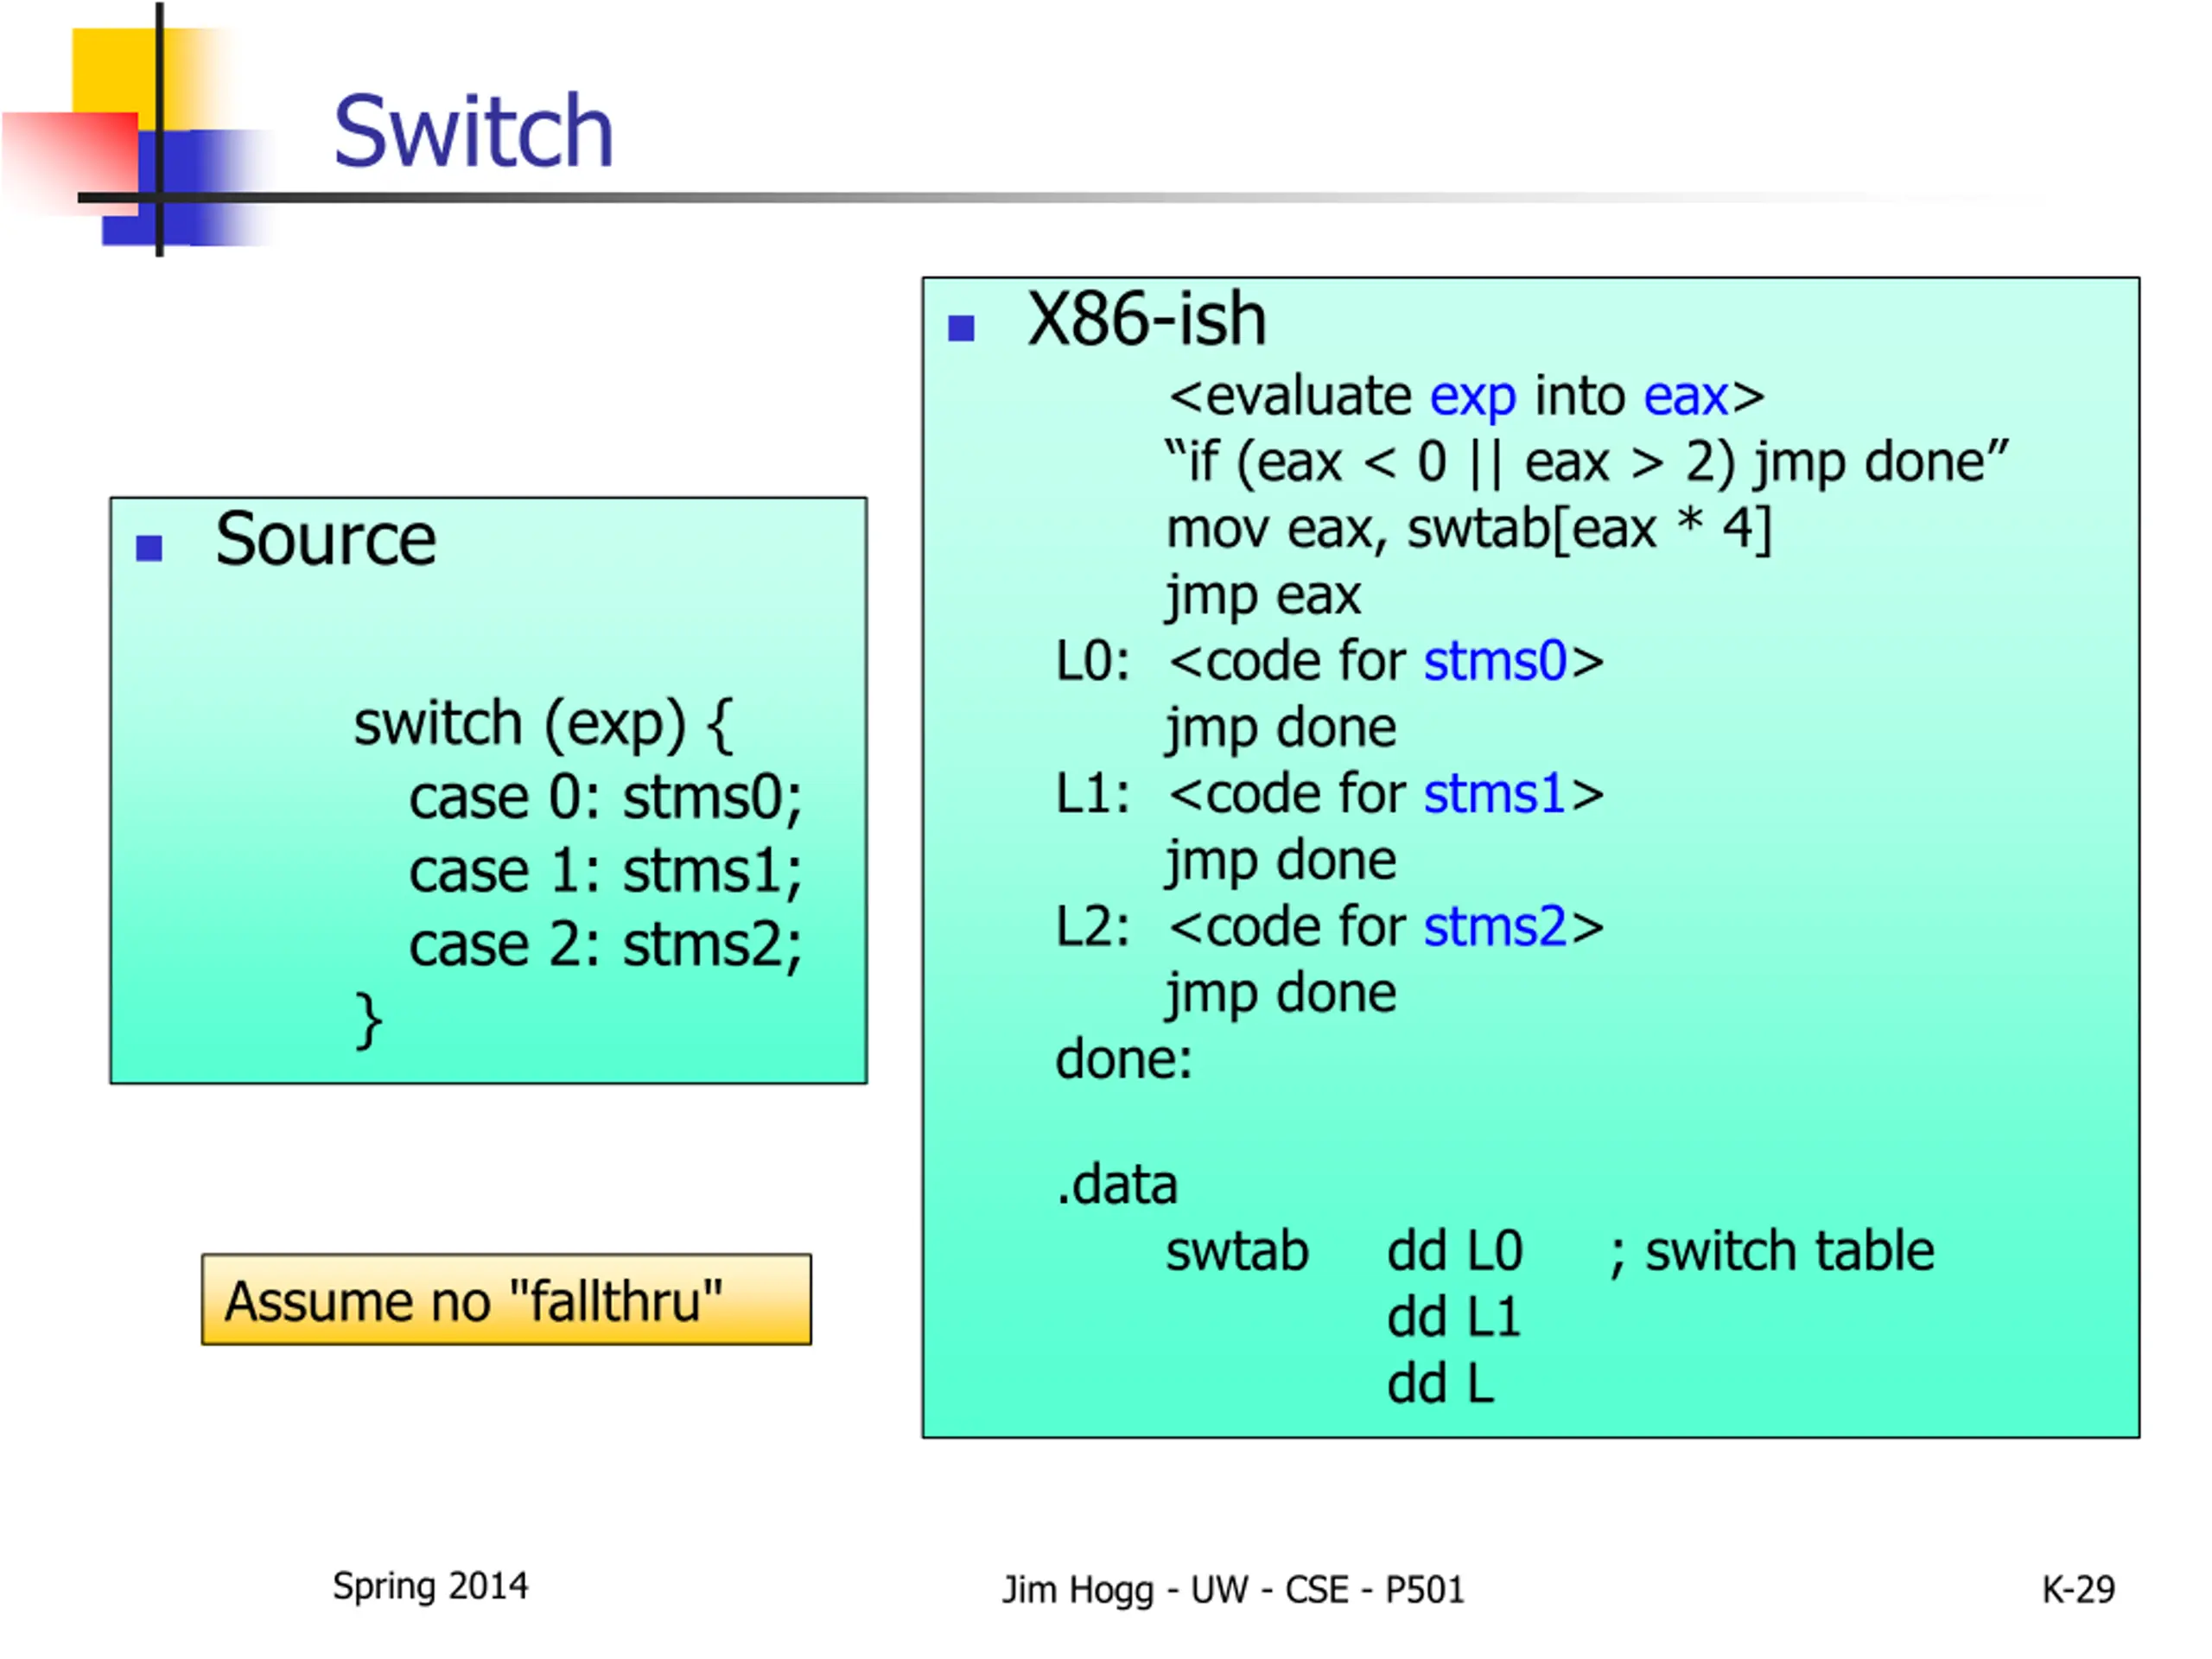Click the "Source" heading text
2212x1659 pixels.
click(x=326, y=540)
